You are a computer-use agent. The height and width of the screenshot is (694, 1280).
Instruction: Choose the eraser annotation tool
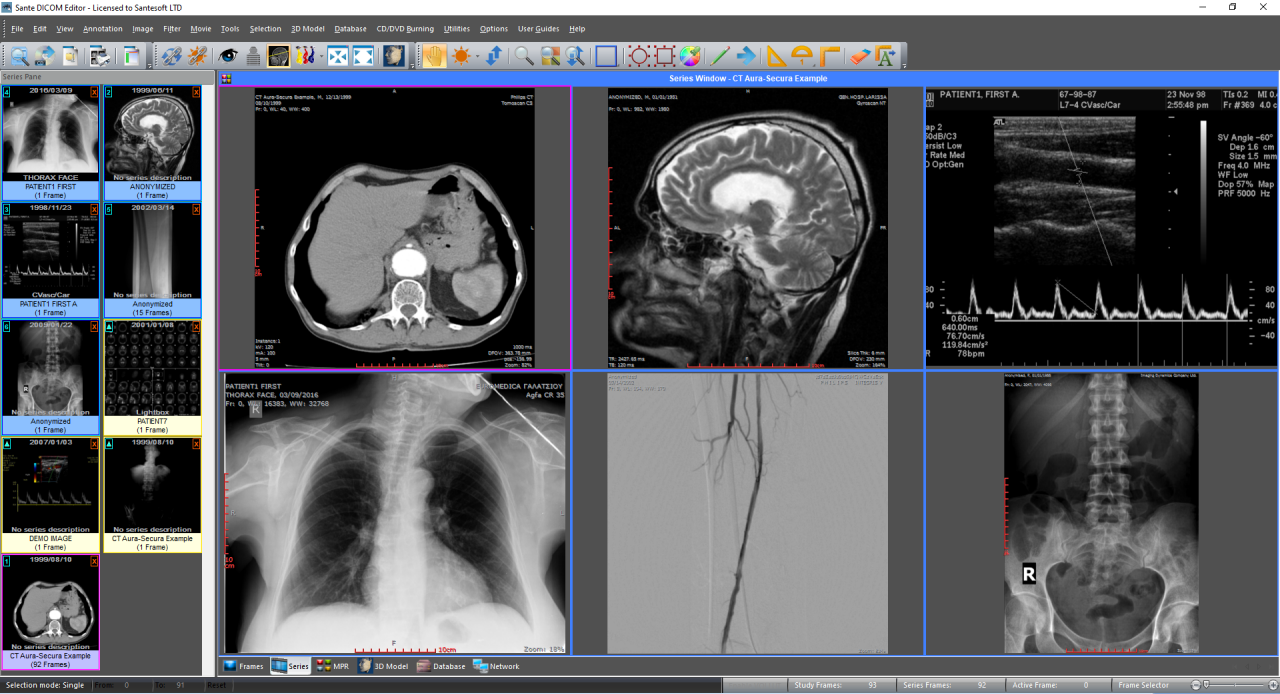pos(861,56)
